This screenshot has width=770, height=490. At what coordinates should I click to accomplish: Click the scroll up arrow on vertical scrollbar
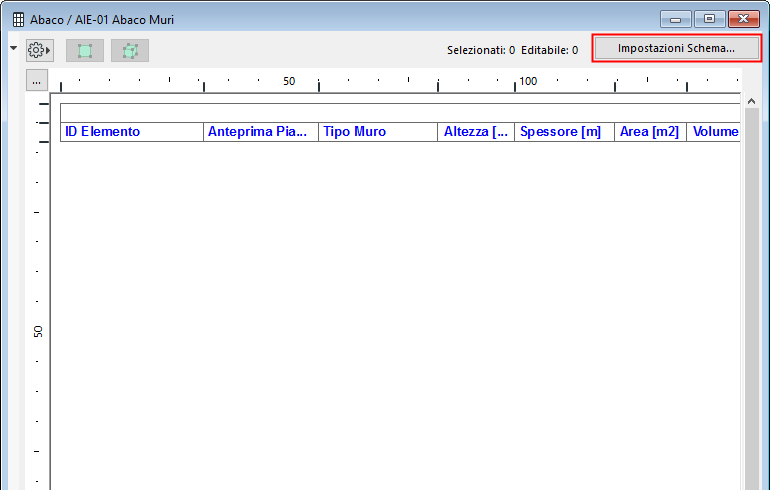click(x=751, y=101)
